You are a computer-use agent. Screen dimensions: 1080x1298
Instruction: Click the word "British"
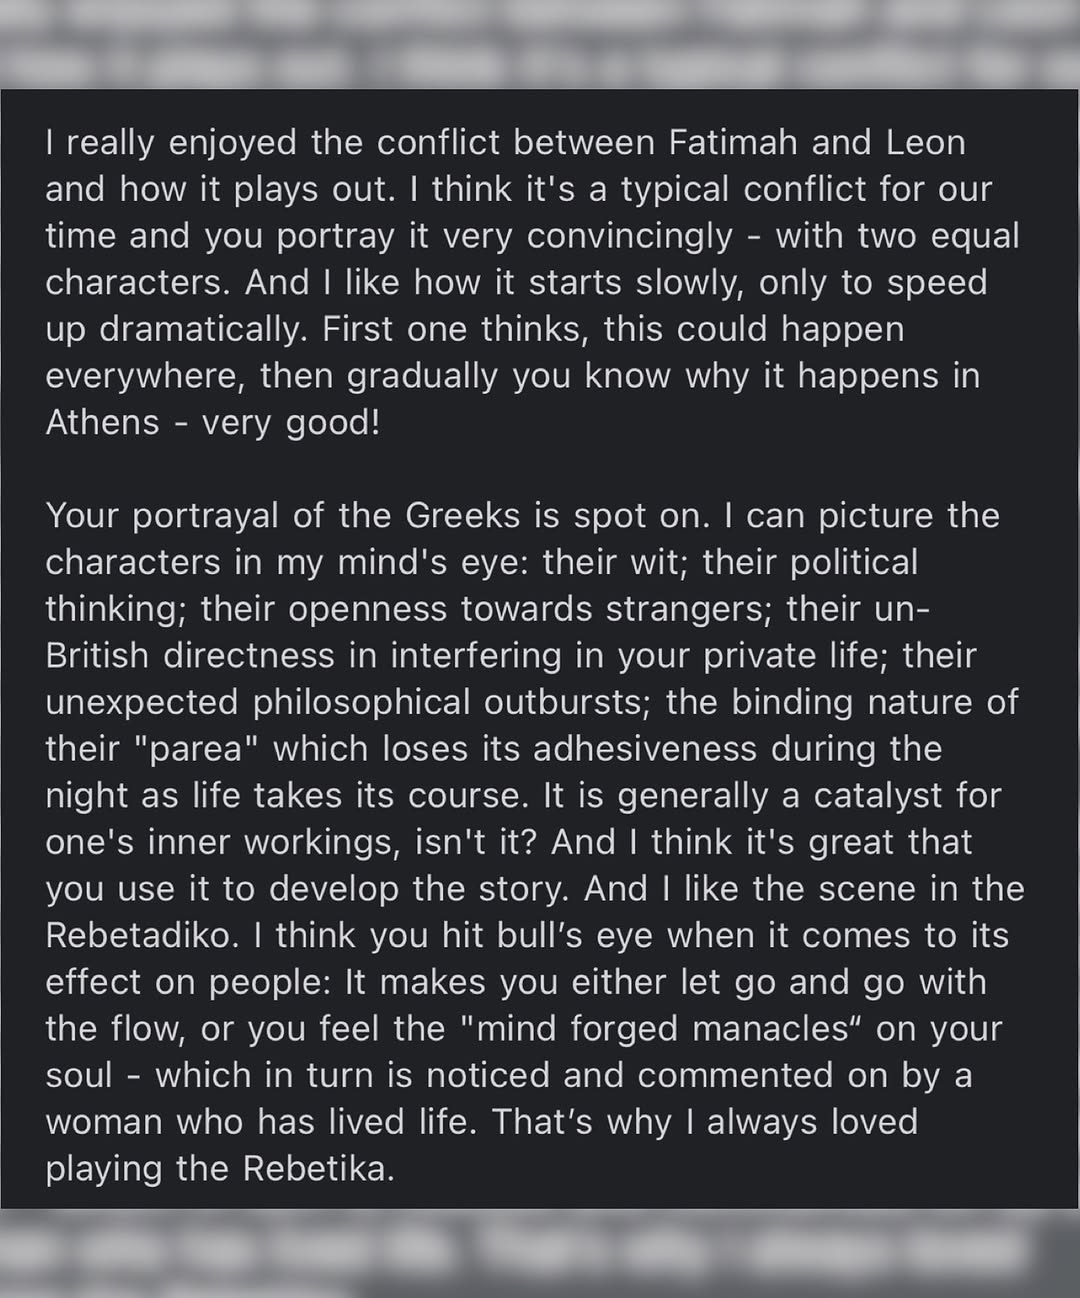point(97,655)
